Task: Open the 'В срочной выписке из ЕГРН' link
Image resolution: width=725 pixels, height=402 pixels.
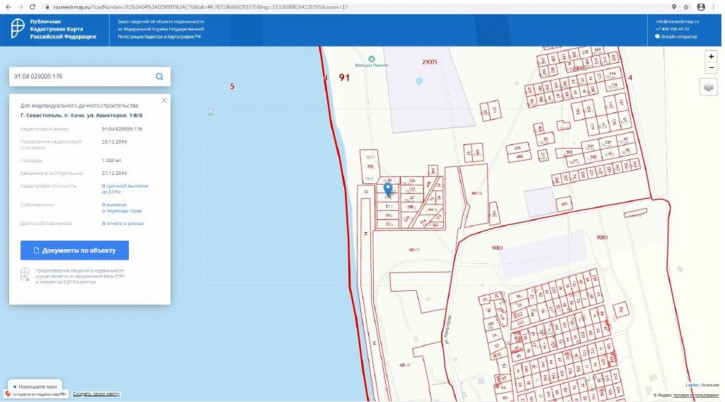Action: tap(125, 188)
